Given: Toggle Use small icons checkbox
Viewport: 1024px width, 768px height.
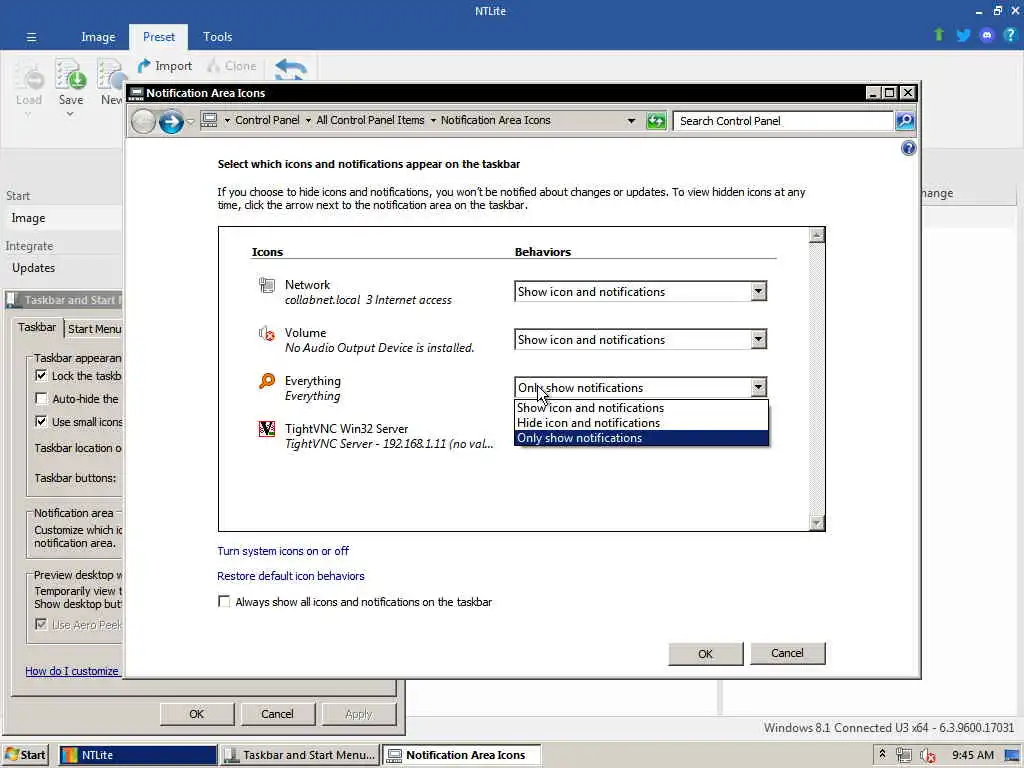Looking at the screenshot, I should [x=41, y=421].
